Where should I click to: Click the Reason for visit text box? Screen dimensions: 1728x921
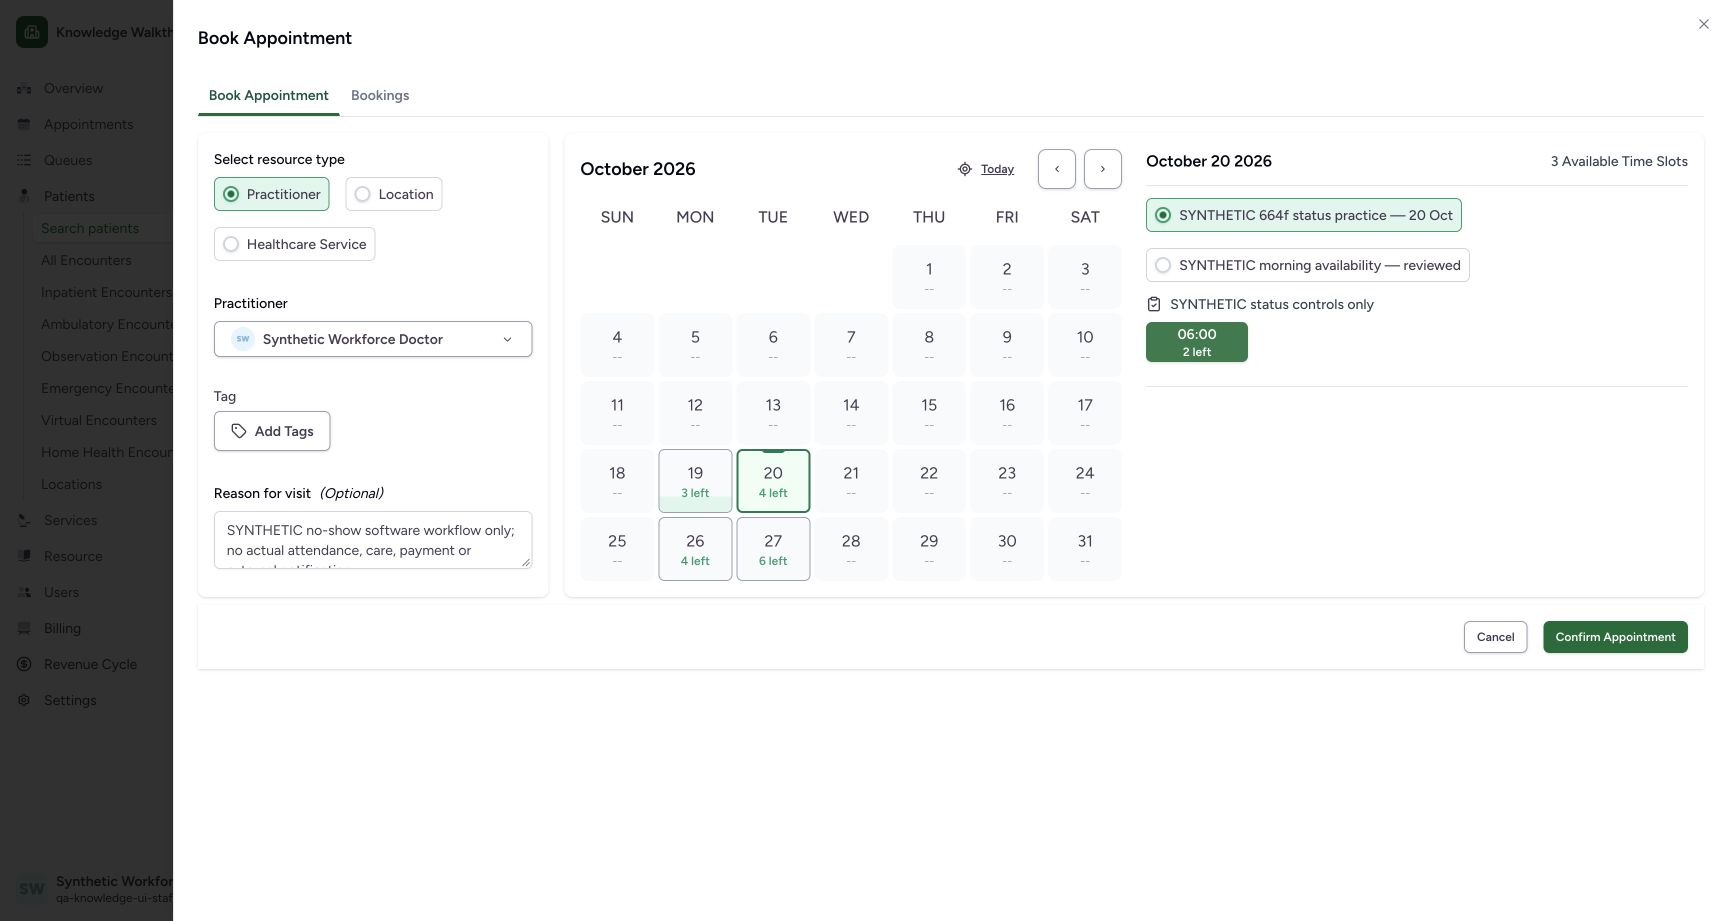click(373, 540)
